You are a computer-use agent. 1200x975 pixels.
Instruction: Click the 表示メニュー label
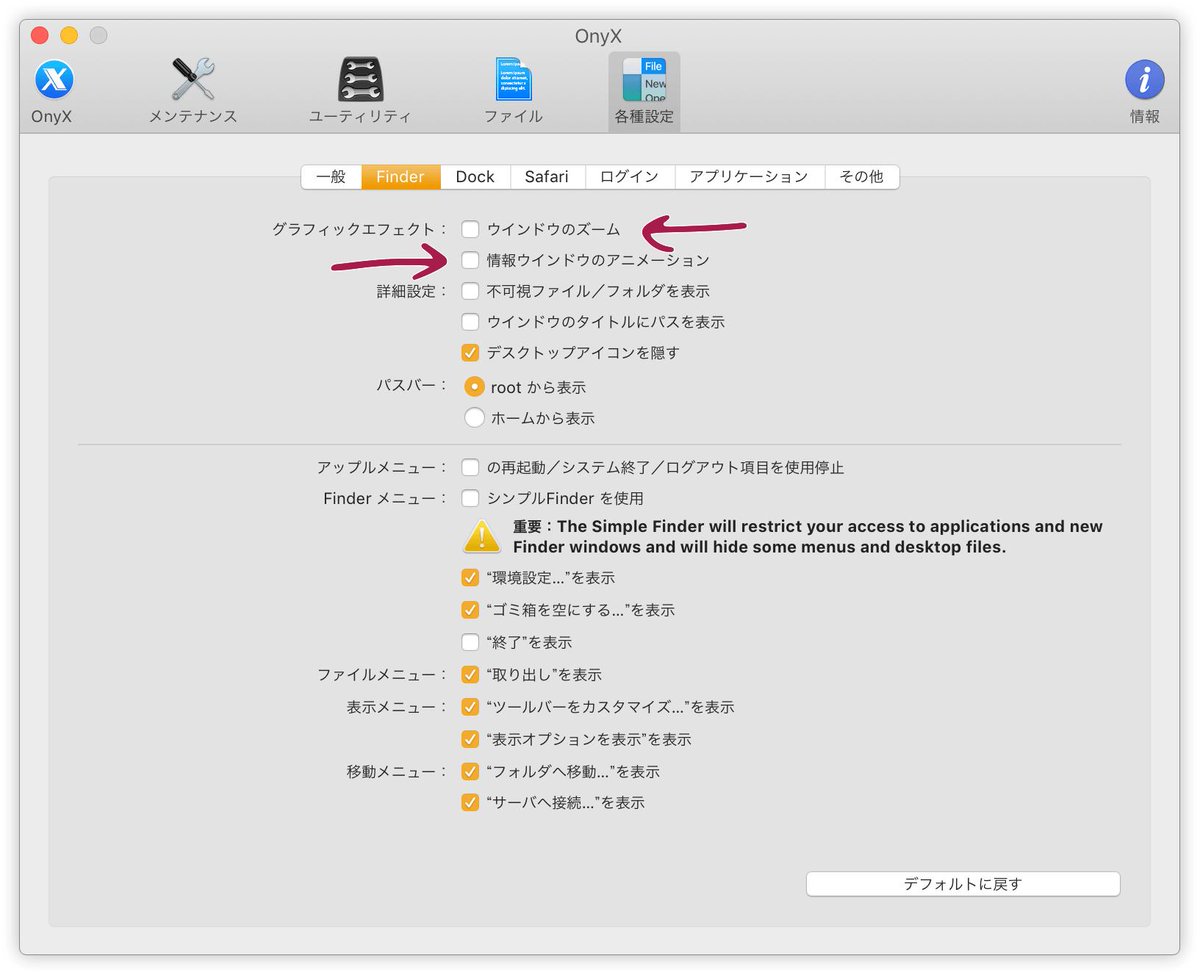click(x=397, y=707)
